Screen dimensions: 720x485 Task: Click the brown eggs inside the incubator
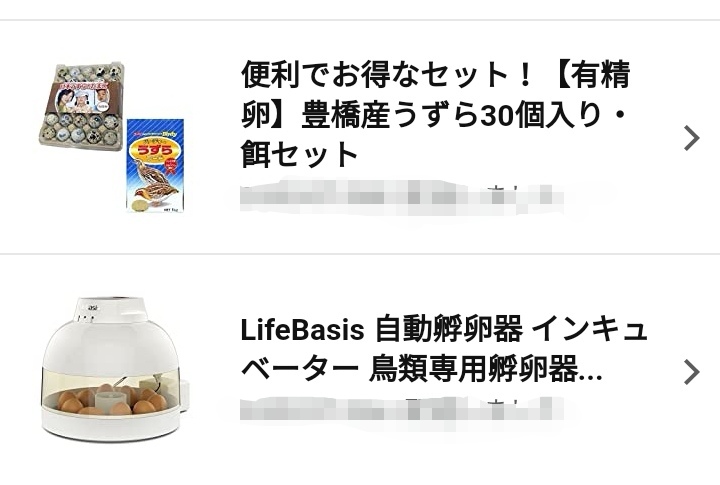(x=112, y=399)
